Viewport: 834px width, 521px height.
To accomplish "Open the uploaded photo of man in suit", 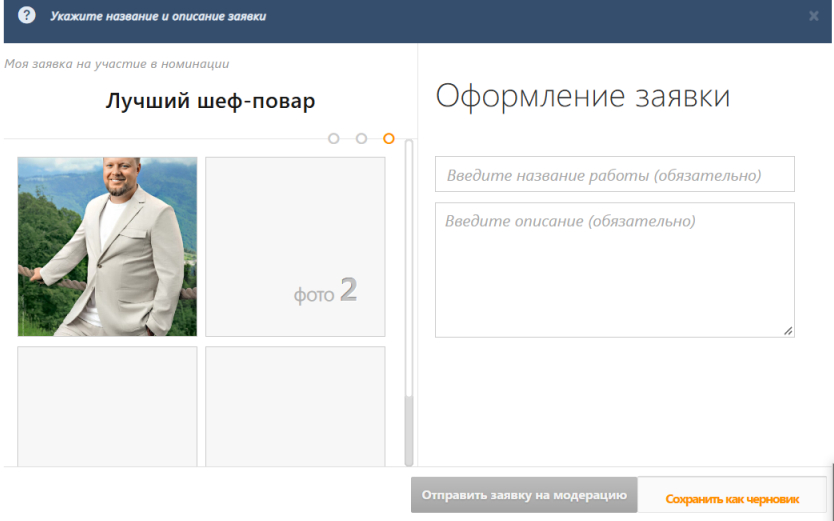I will pyautogui.click(x=107, y=247).
